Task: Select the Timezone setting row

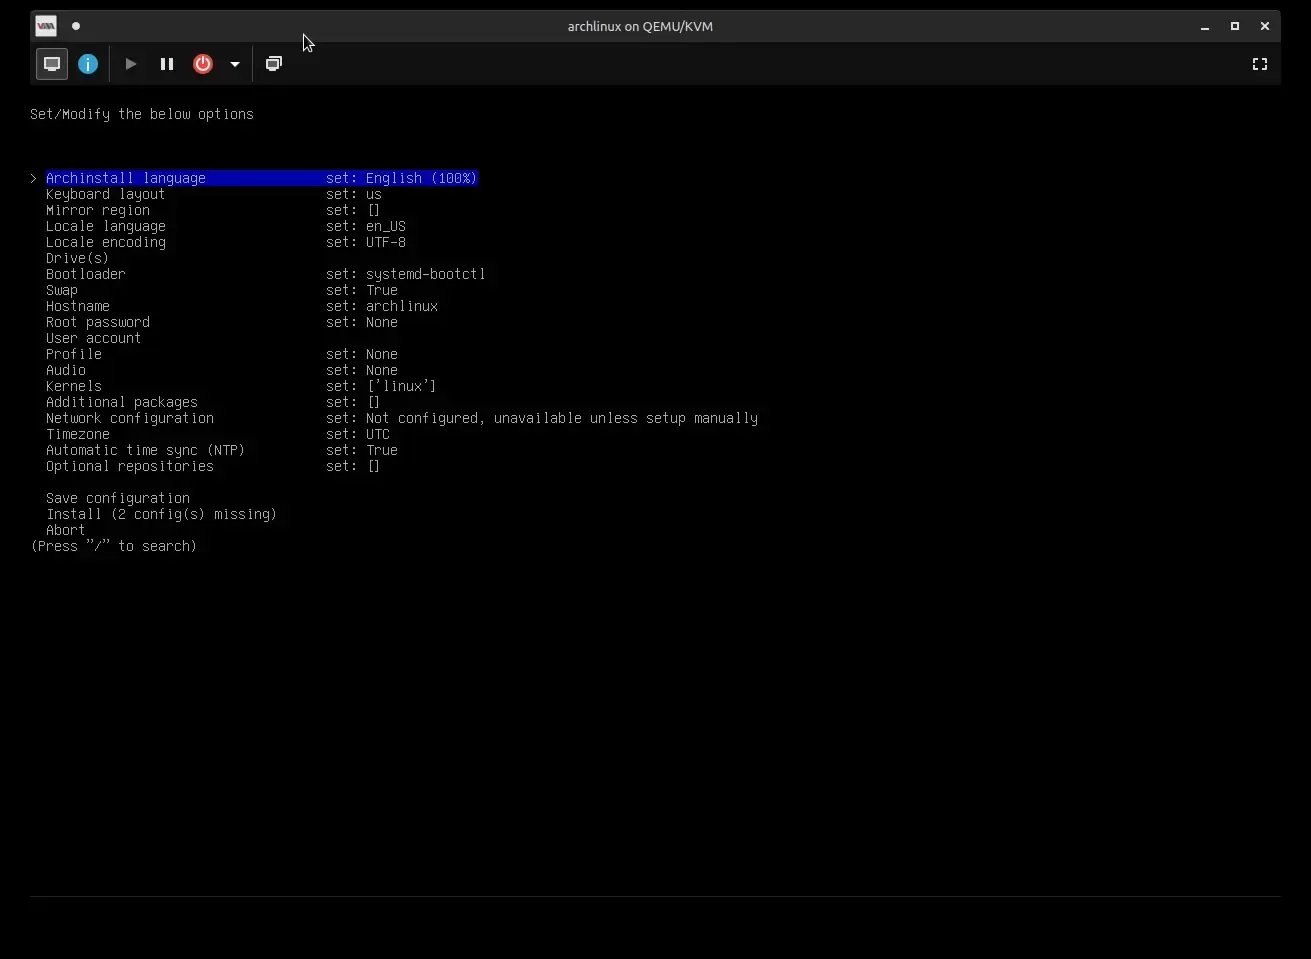Action: (x=77, y=434)
